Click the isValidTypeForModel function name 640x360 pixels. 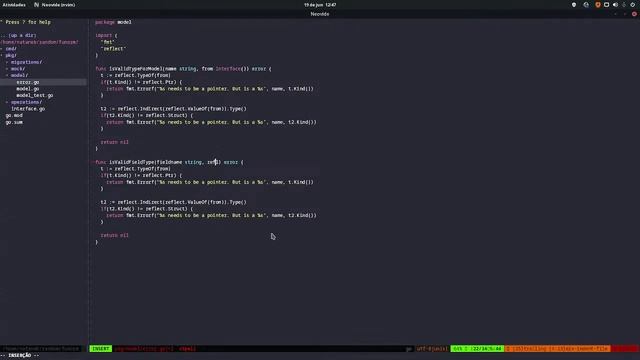(136, 69)
